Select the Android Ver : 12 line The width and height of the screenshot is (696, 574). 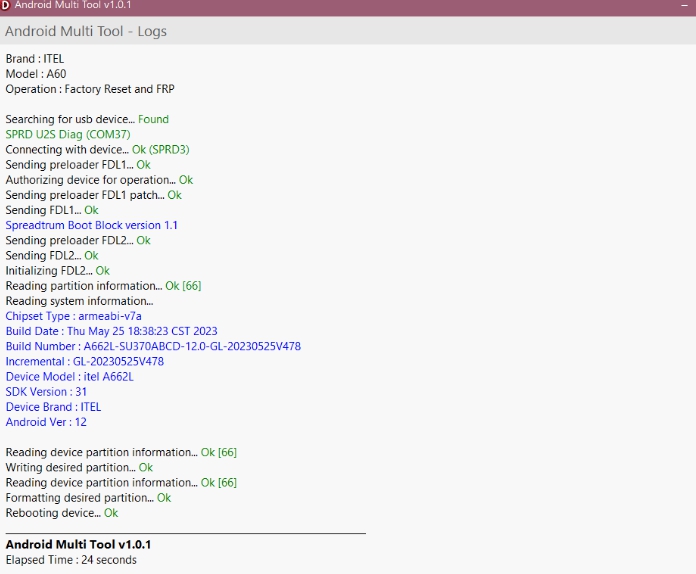[x=46, y=422]
